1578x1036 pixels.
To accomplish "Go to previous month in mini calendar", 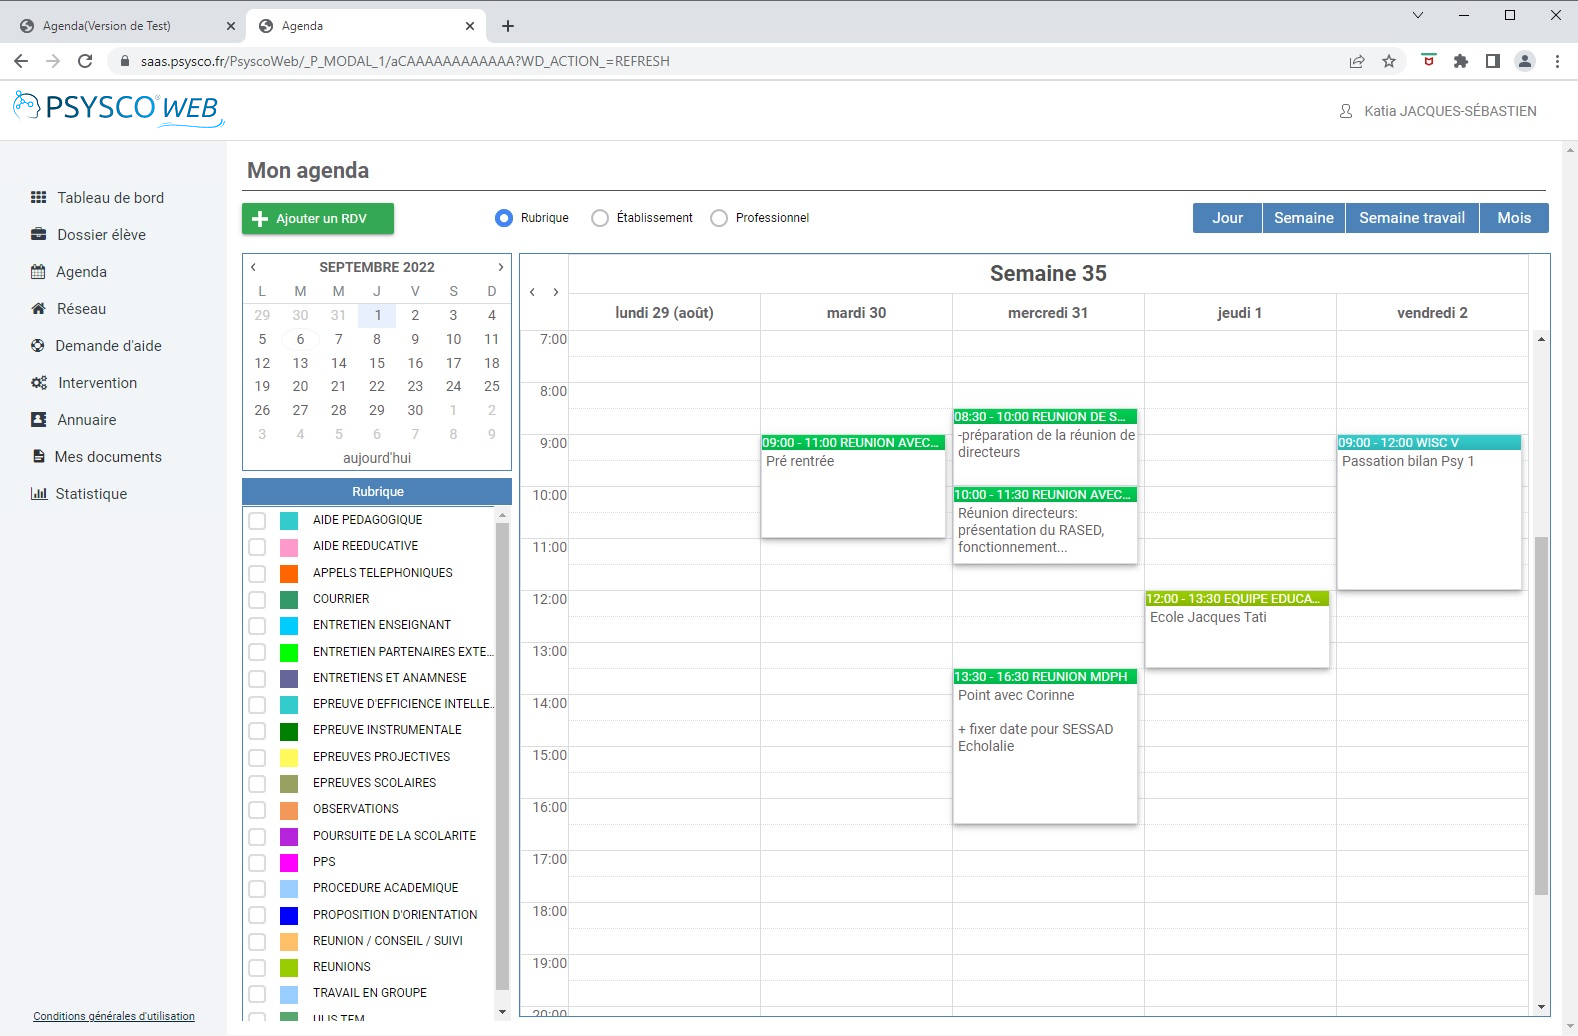I will point(254,267).
